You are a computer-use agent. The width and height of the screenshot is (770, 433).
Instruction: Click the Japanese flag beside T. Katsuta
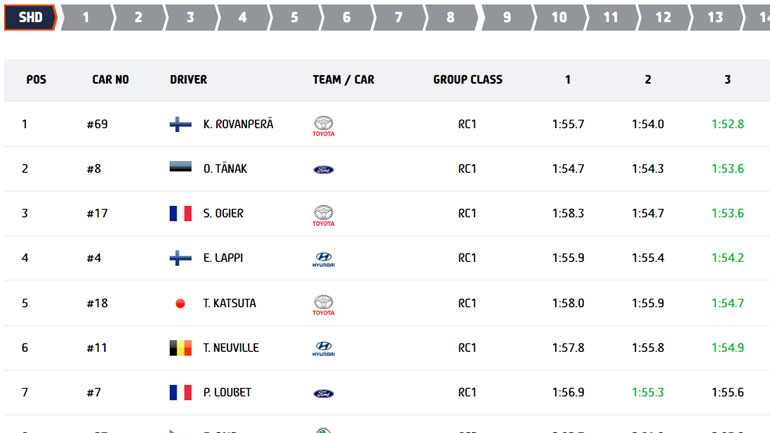point(180,303)
